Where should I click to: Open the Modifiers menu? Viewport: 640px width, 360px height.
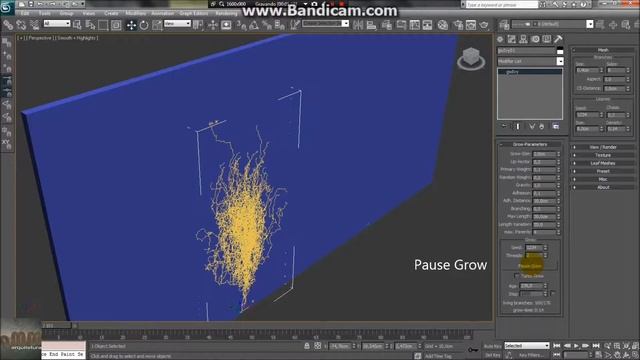click(135, 13)
